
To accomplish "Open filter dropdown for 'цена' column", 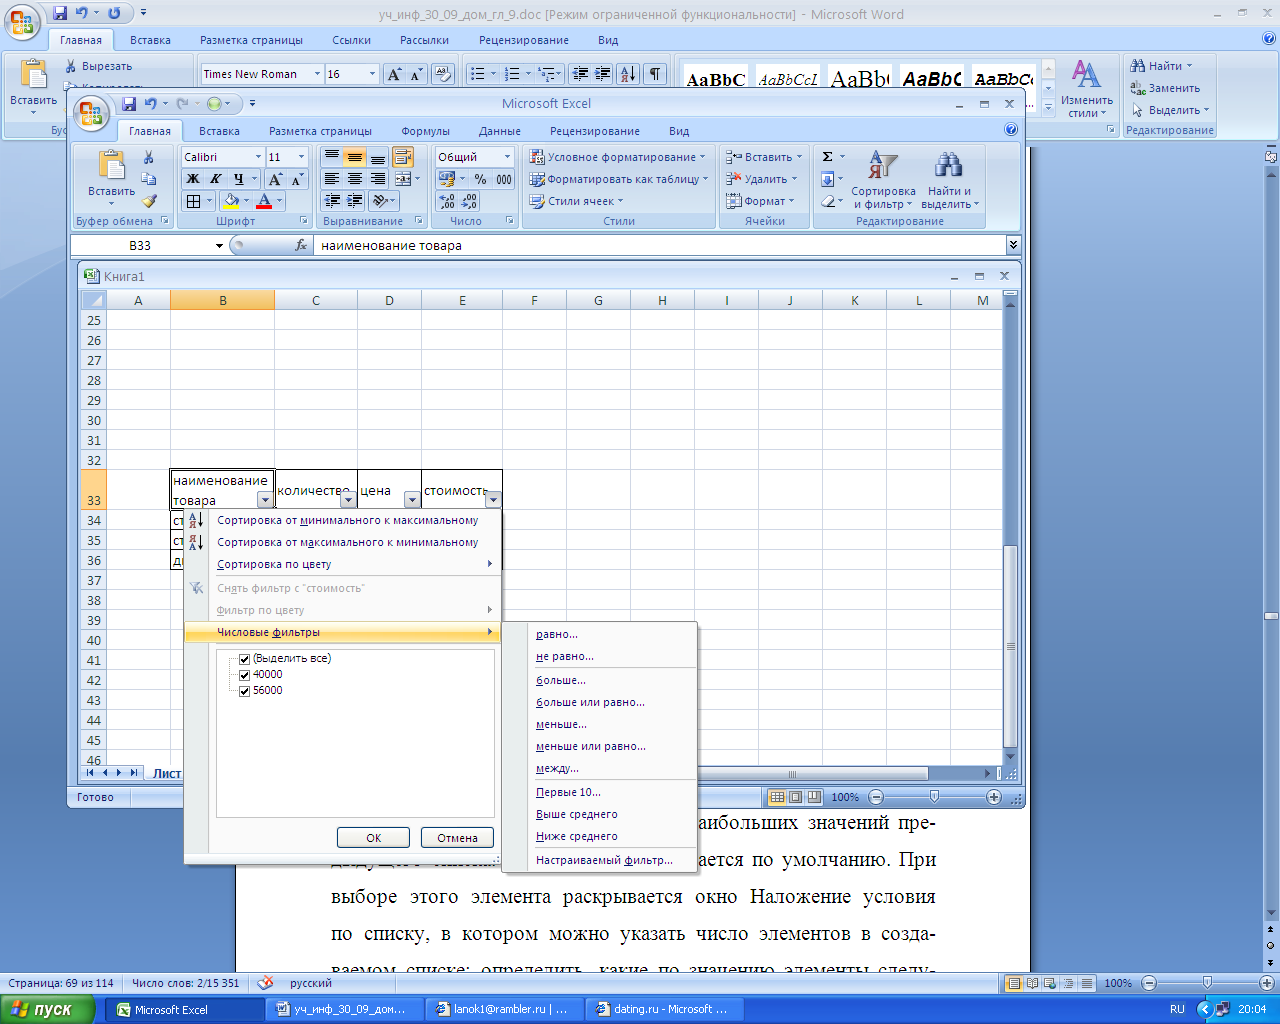I will 412,500.
